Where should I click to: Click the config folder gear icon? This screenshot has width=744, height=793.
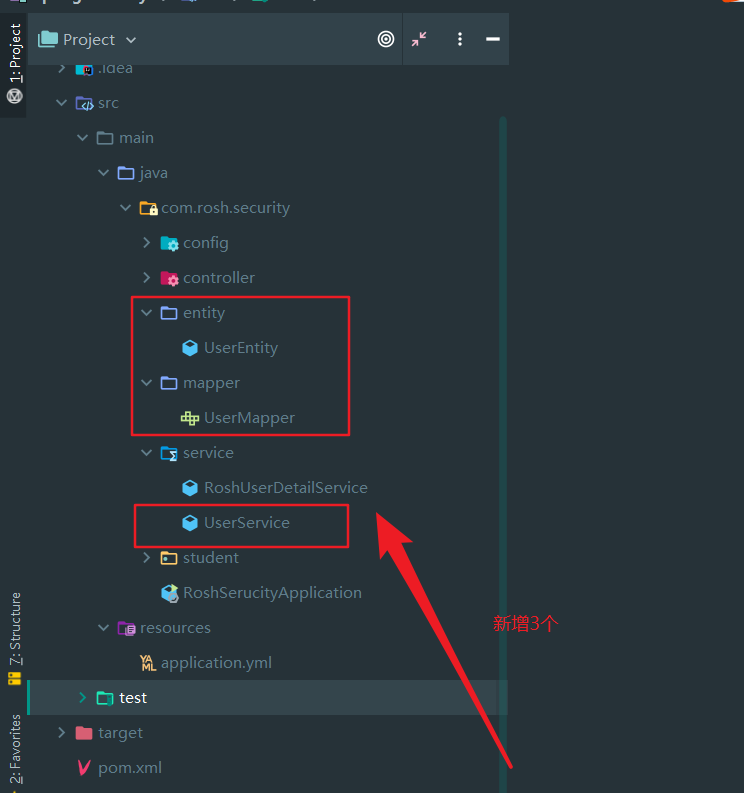[169, 243]
